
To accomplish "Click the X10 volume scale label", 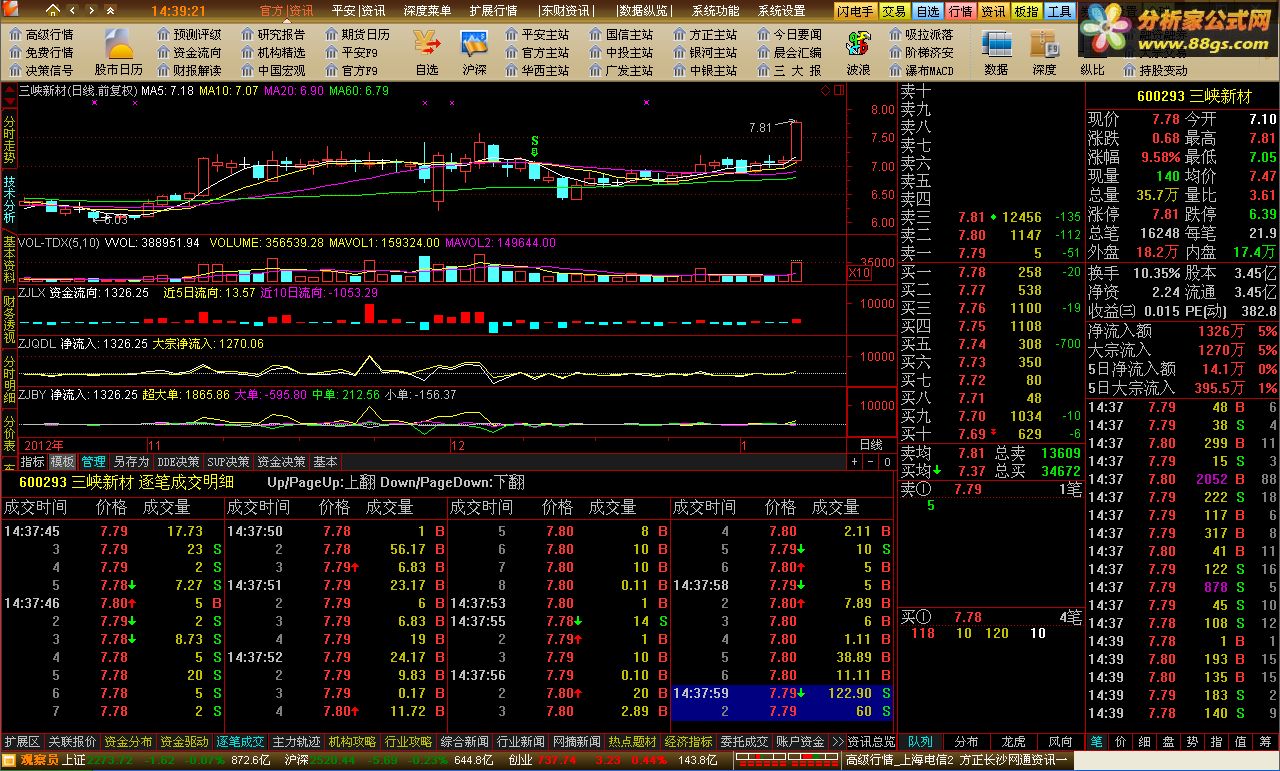I will [x=859, y=273].
